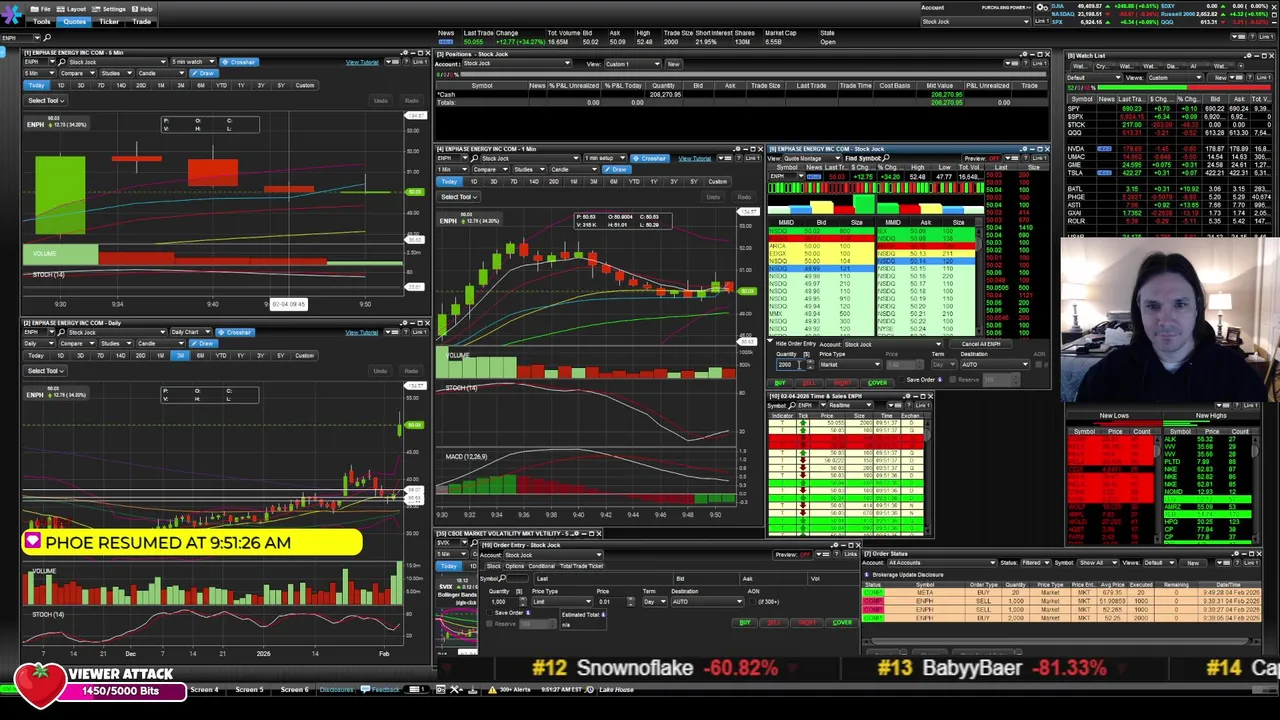Open the Quote Montage view dropdown
The image size is (1280, 720).
[811, 158]
